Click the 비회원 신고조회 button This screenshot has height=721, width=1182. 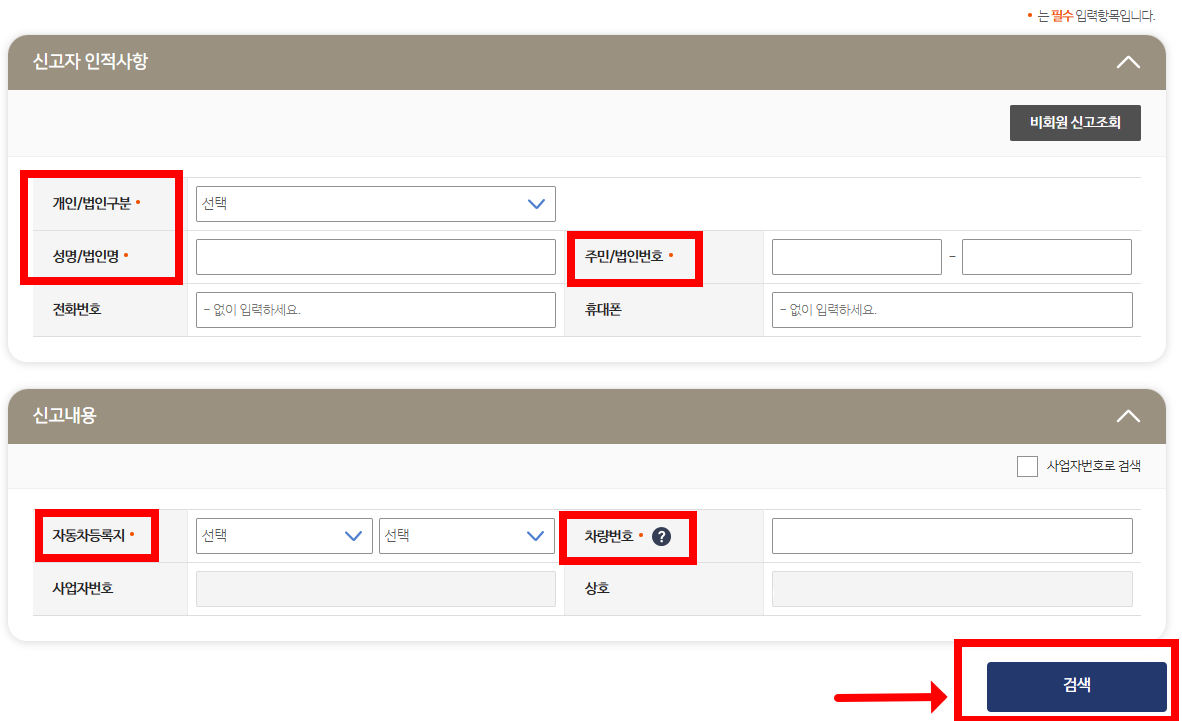pyautogui.click(x=1075, y=123)
